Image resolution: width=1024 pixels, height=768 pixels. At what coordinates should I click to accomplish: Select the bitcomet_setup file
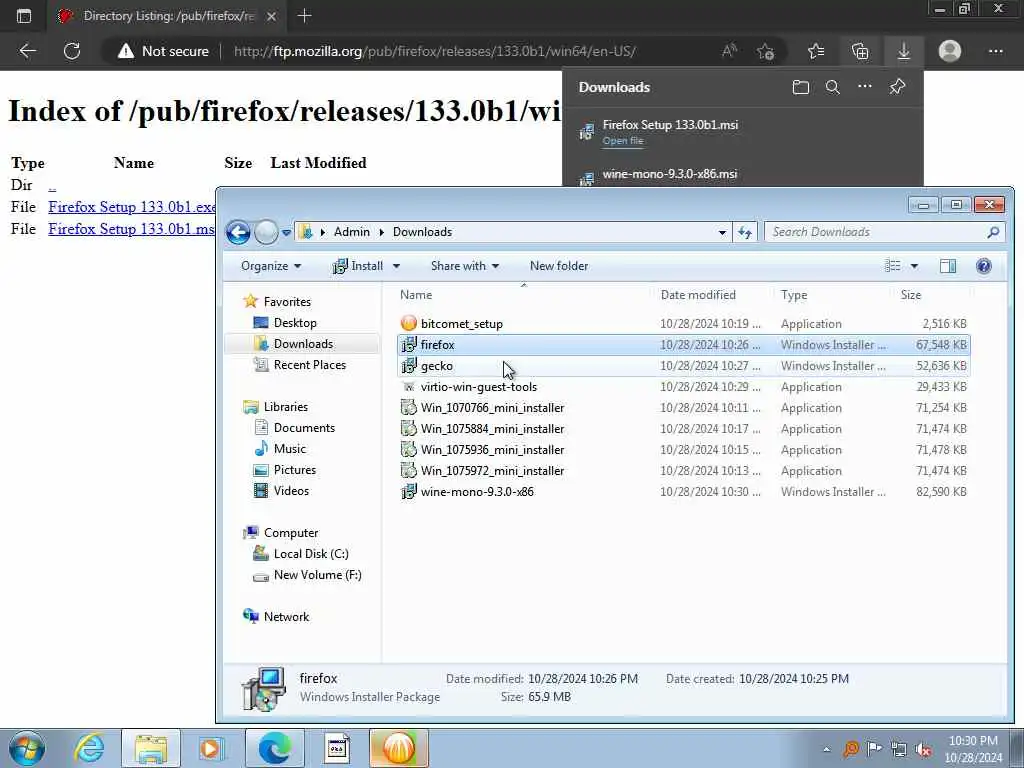[683, 324]
